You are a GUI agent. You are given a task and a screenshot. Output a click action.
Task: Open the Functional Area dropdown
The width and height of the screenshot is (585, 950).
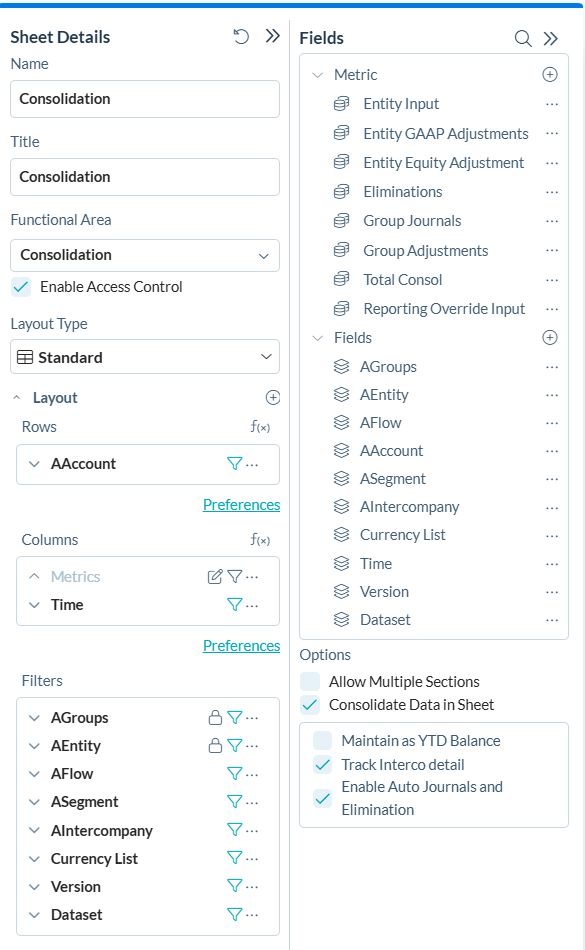144,255
